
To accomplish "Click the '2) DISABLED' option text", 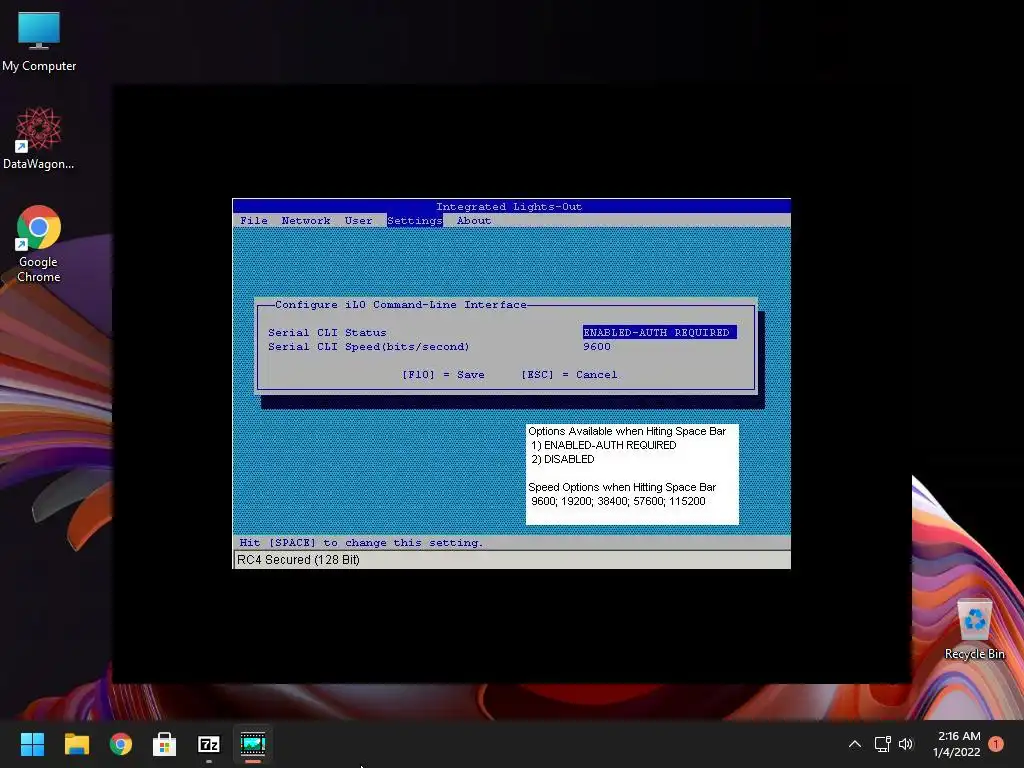I will click(563, 459).
